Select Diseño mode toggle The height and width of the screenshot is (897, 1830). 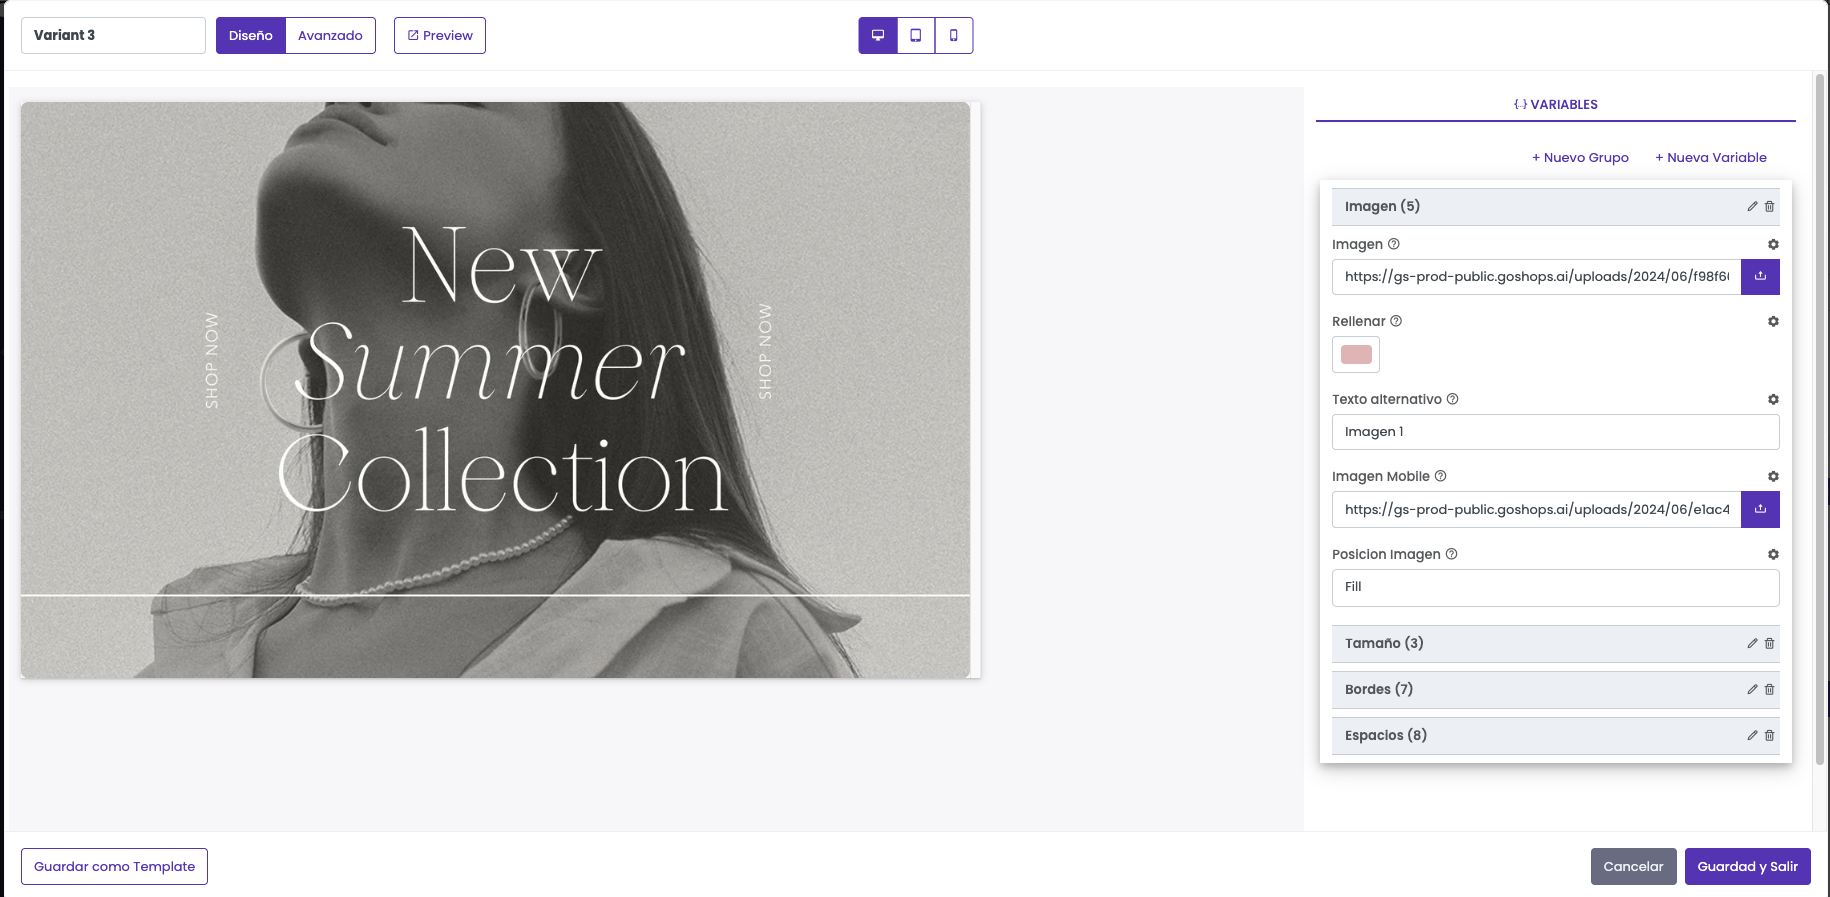251,35
